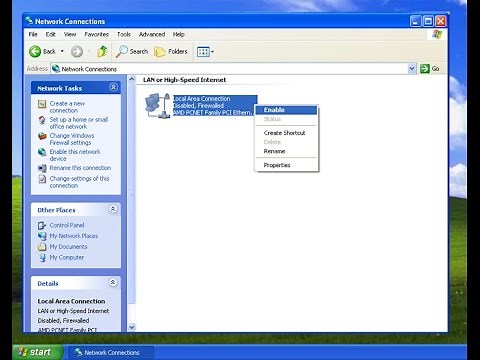Screen dimensions: 480x360
Task: Click the Windows Firewall icon
Action: [42, 136]
